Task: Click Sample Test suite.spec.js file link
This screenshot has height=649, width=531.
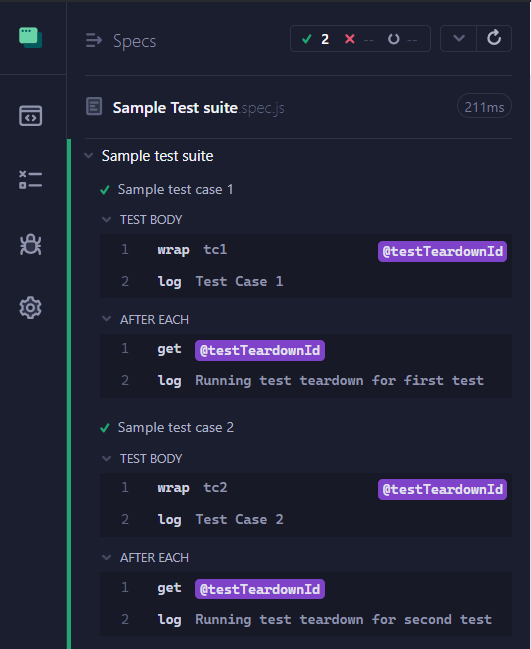Action: [198, 108]
